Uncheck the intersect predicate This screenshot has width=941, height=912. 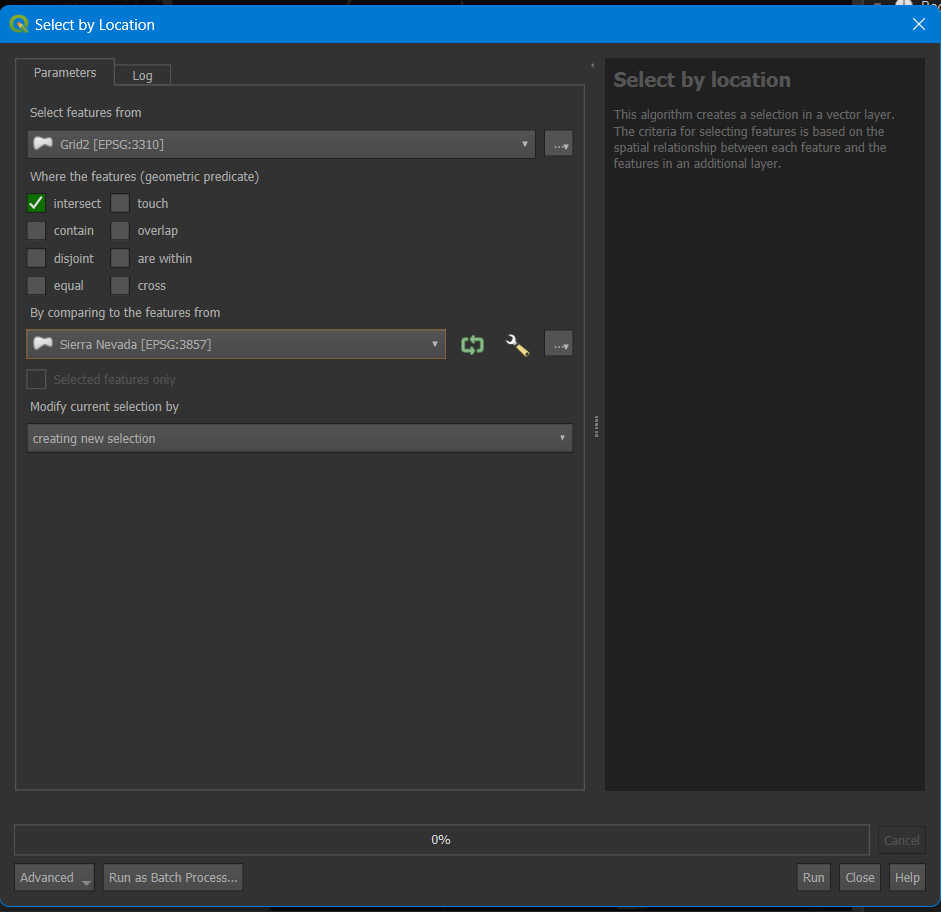(36, 203)
